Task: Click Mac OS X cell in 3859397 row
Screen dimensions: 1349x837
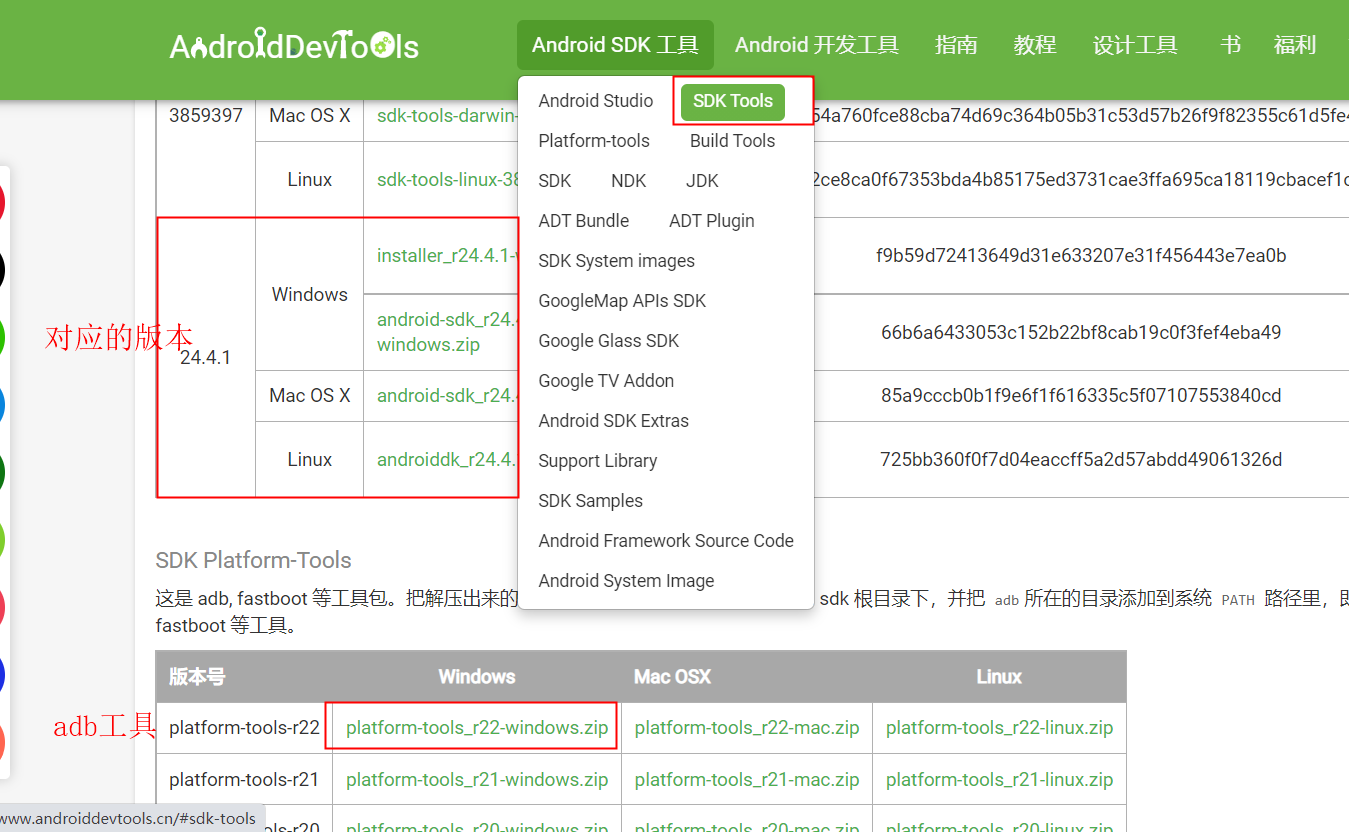Action: (310, 116)
